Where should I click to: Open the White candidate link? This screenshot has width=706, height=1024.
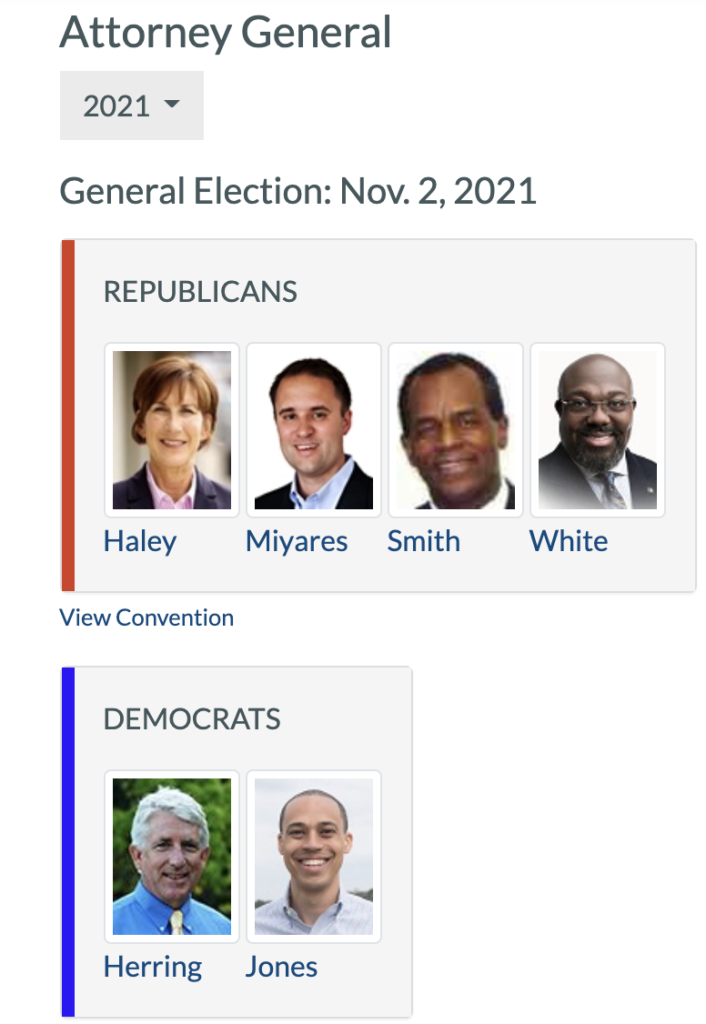click(x=568, y=541)
